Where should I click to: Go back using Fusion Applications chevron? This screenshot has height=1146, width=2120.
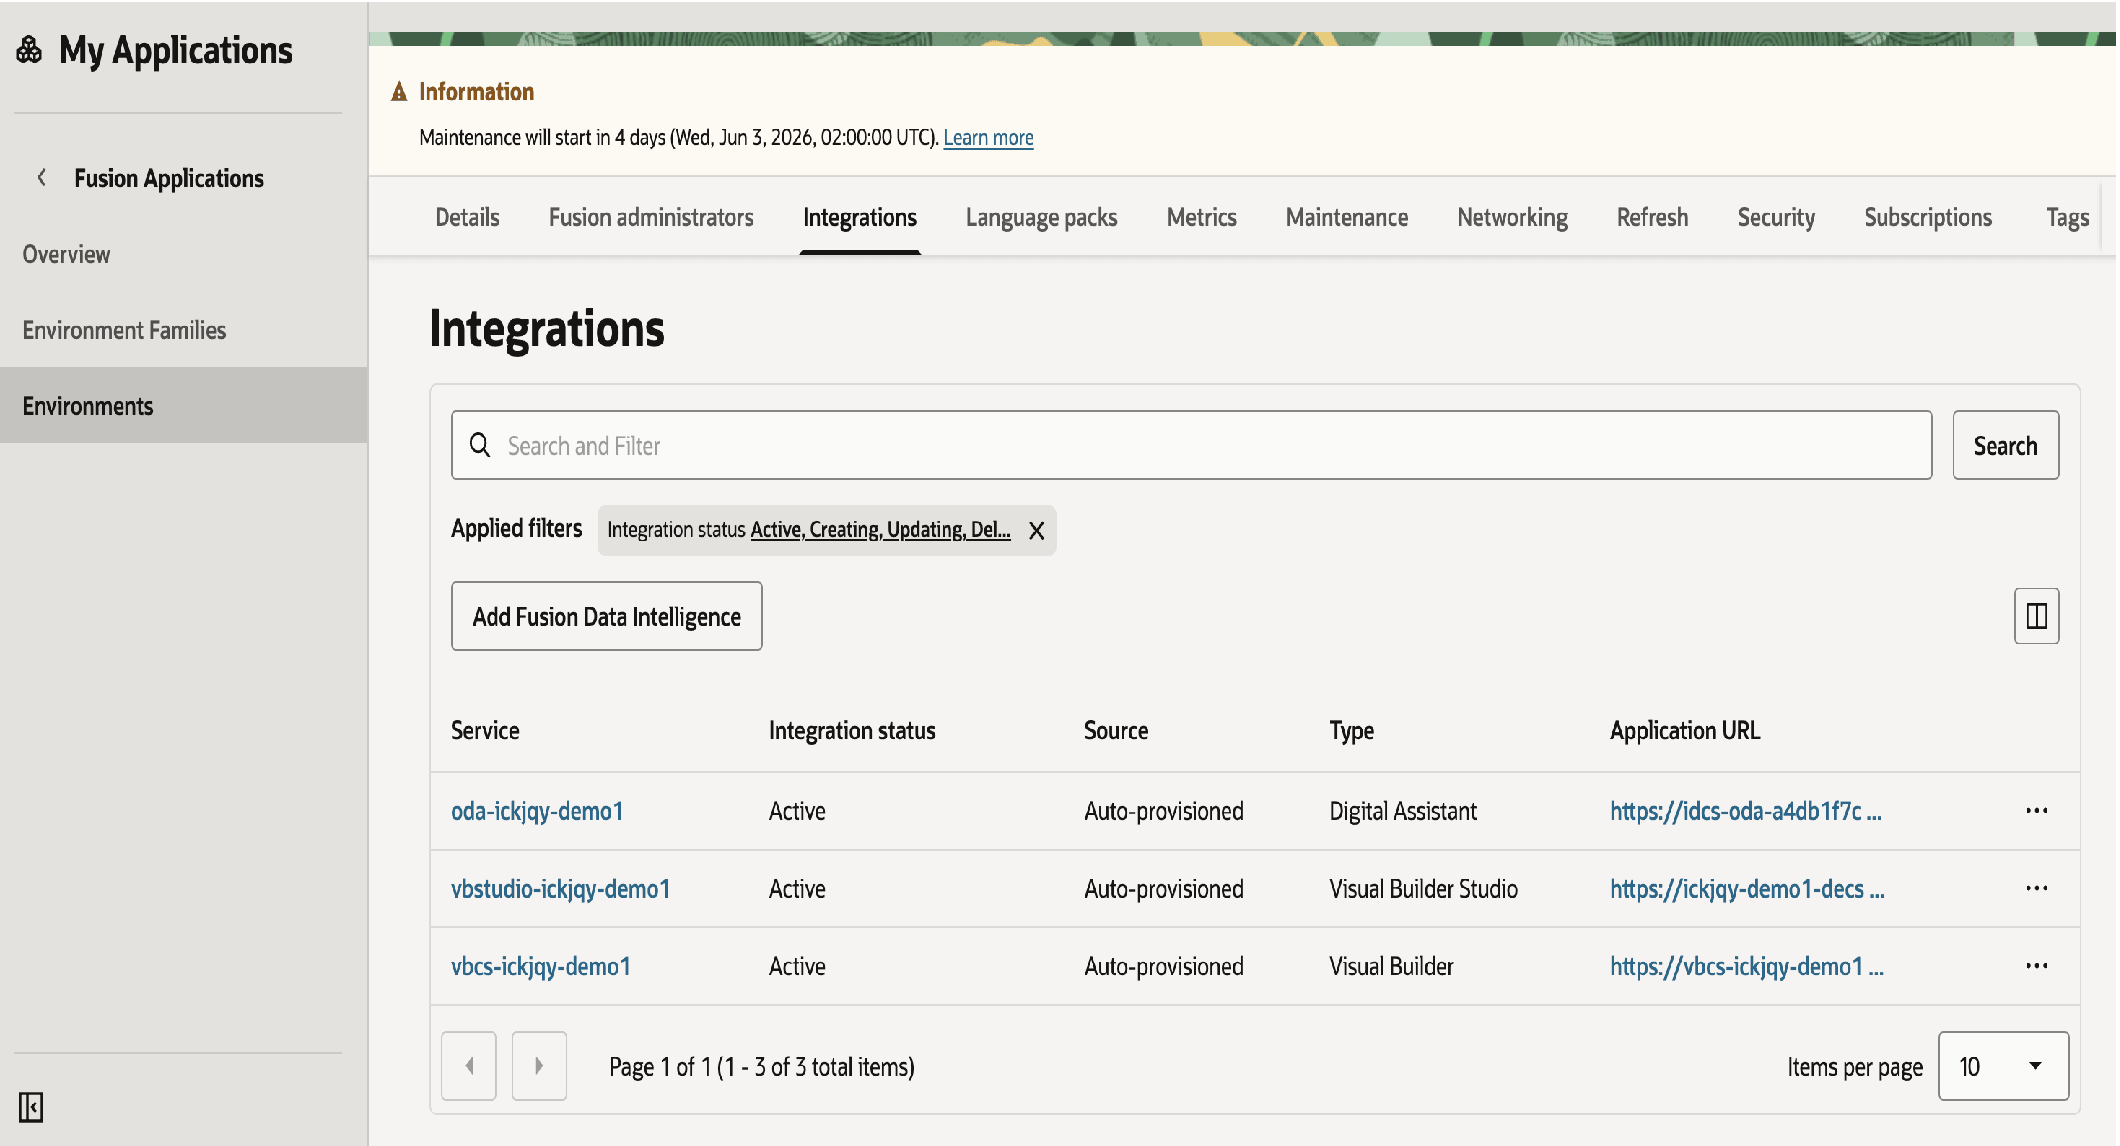coord(41,178)
